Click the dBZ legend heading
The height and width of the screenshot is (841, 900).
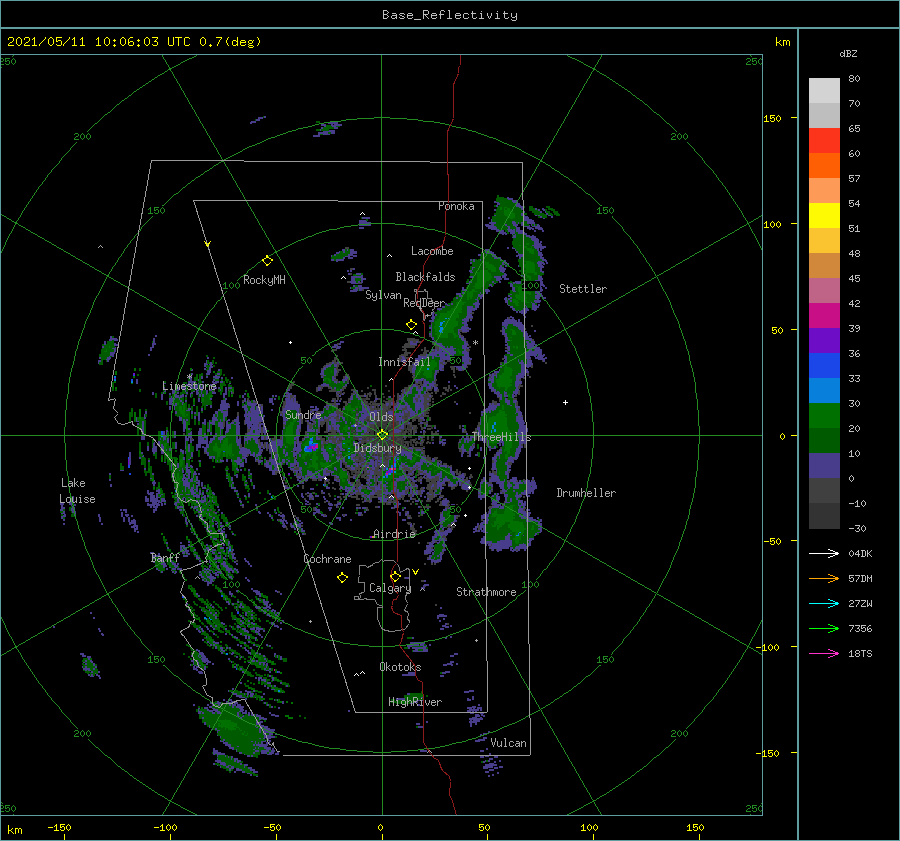(x=848, y=54)
